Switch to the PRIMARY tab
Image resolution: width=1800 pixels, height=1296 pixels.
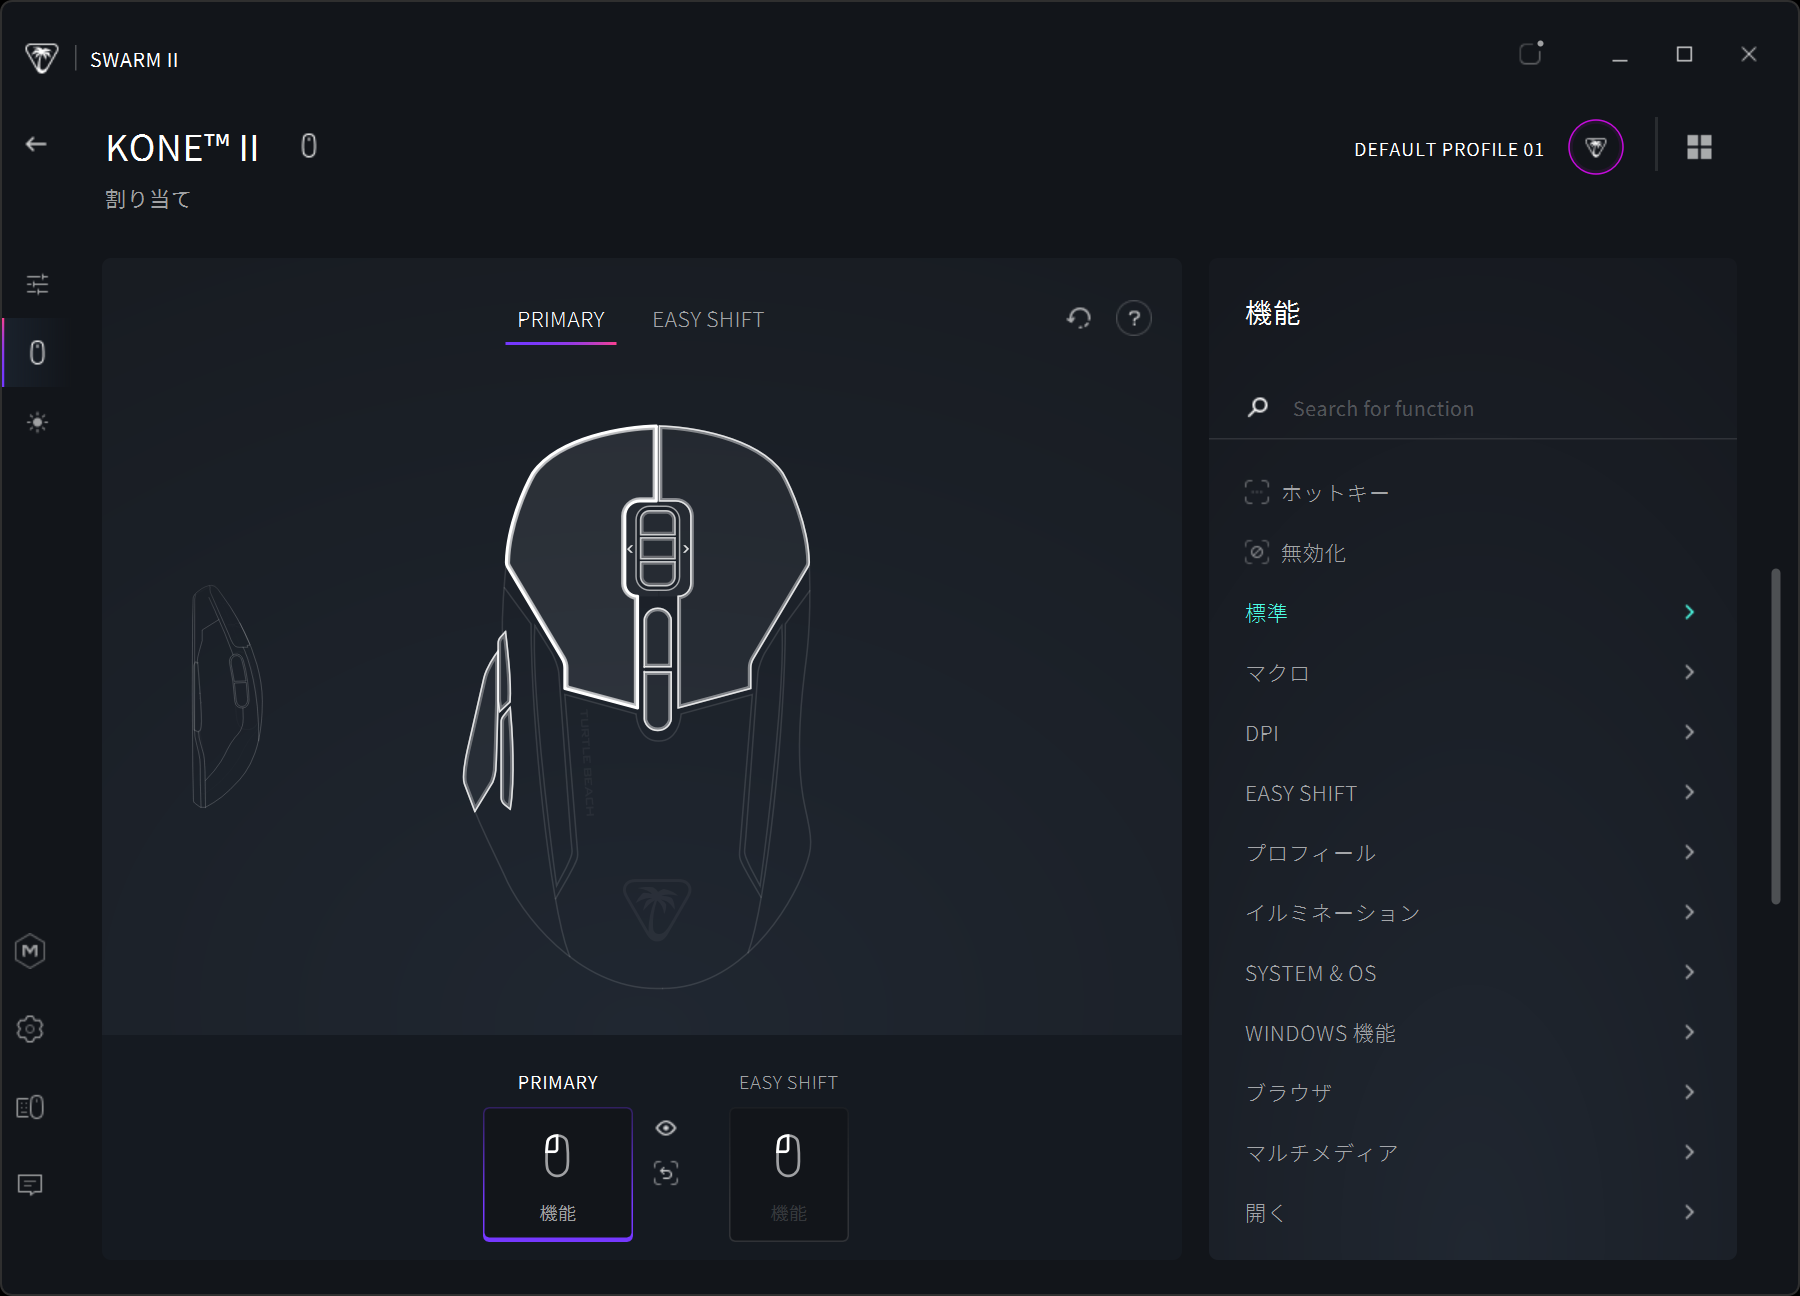pos(561,320)
